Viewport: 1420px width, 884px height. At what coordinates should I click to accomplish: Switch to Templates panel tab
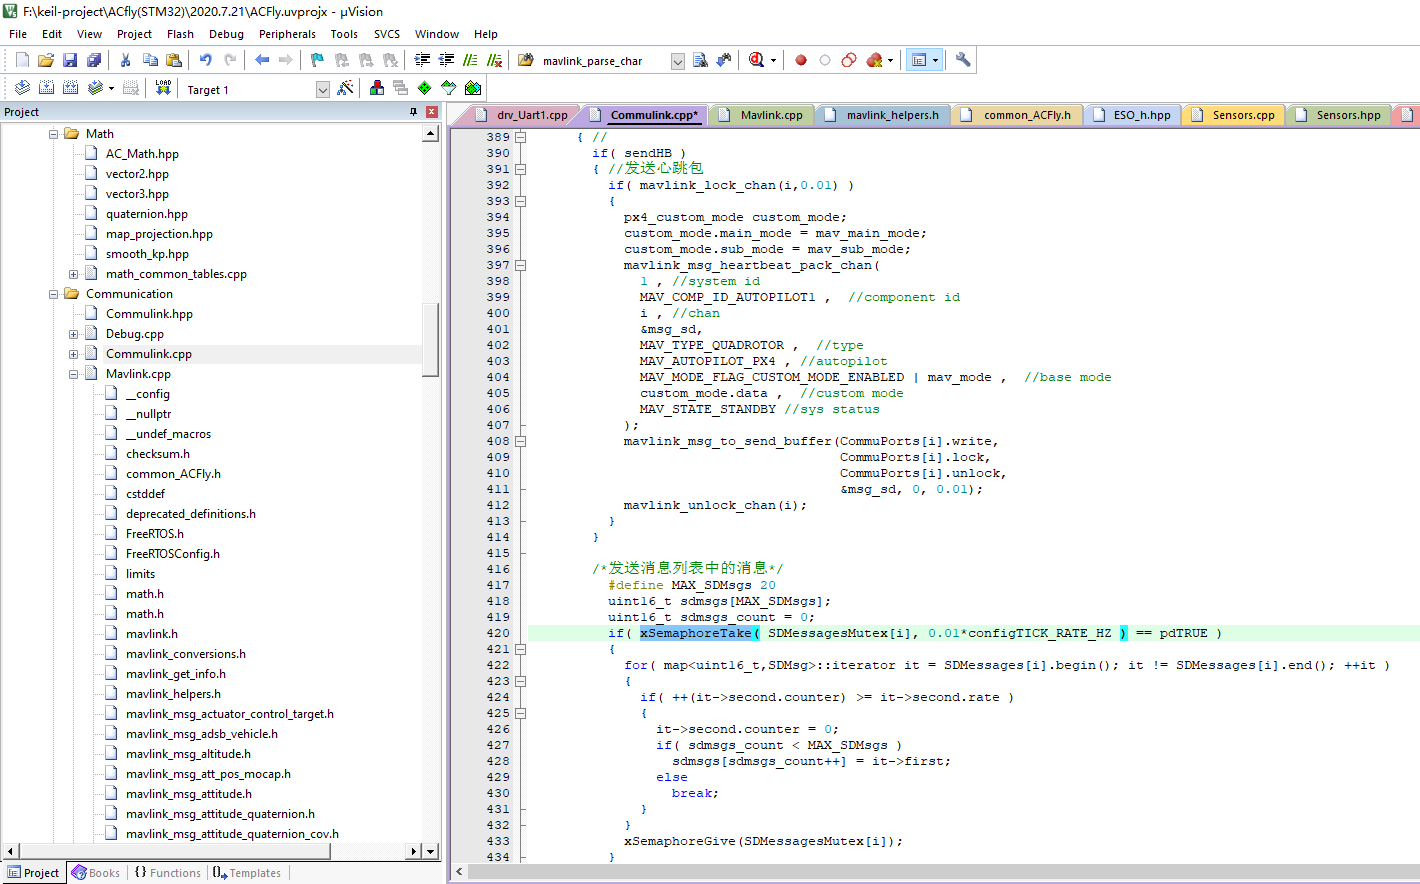pyautogui.click(x=247, y=873)
